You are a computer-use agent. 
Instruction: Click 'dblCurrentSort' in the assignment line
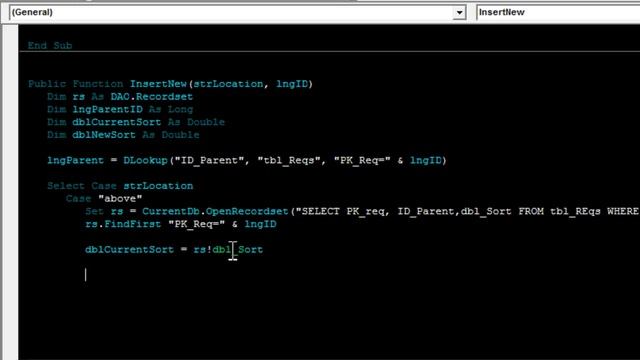pos(129,249)
